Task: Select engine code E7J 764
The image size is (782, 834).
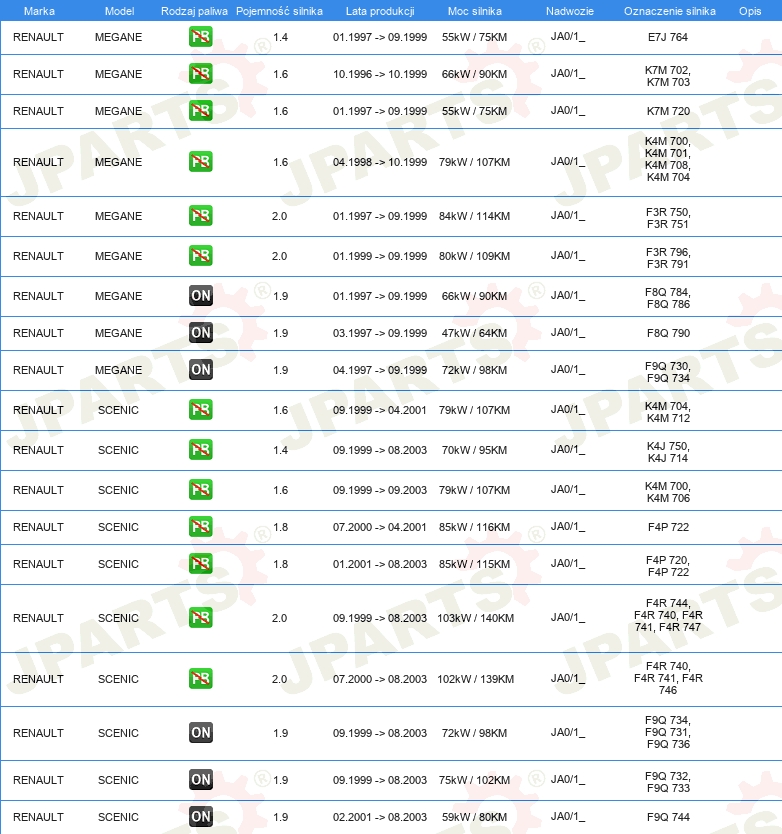Action: [668, 37]
